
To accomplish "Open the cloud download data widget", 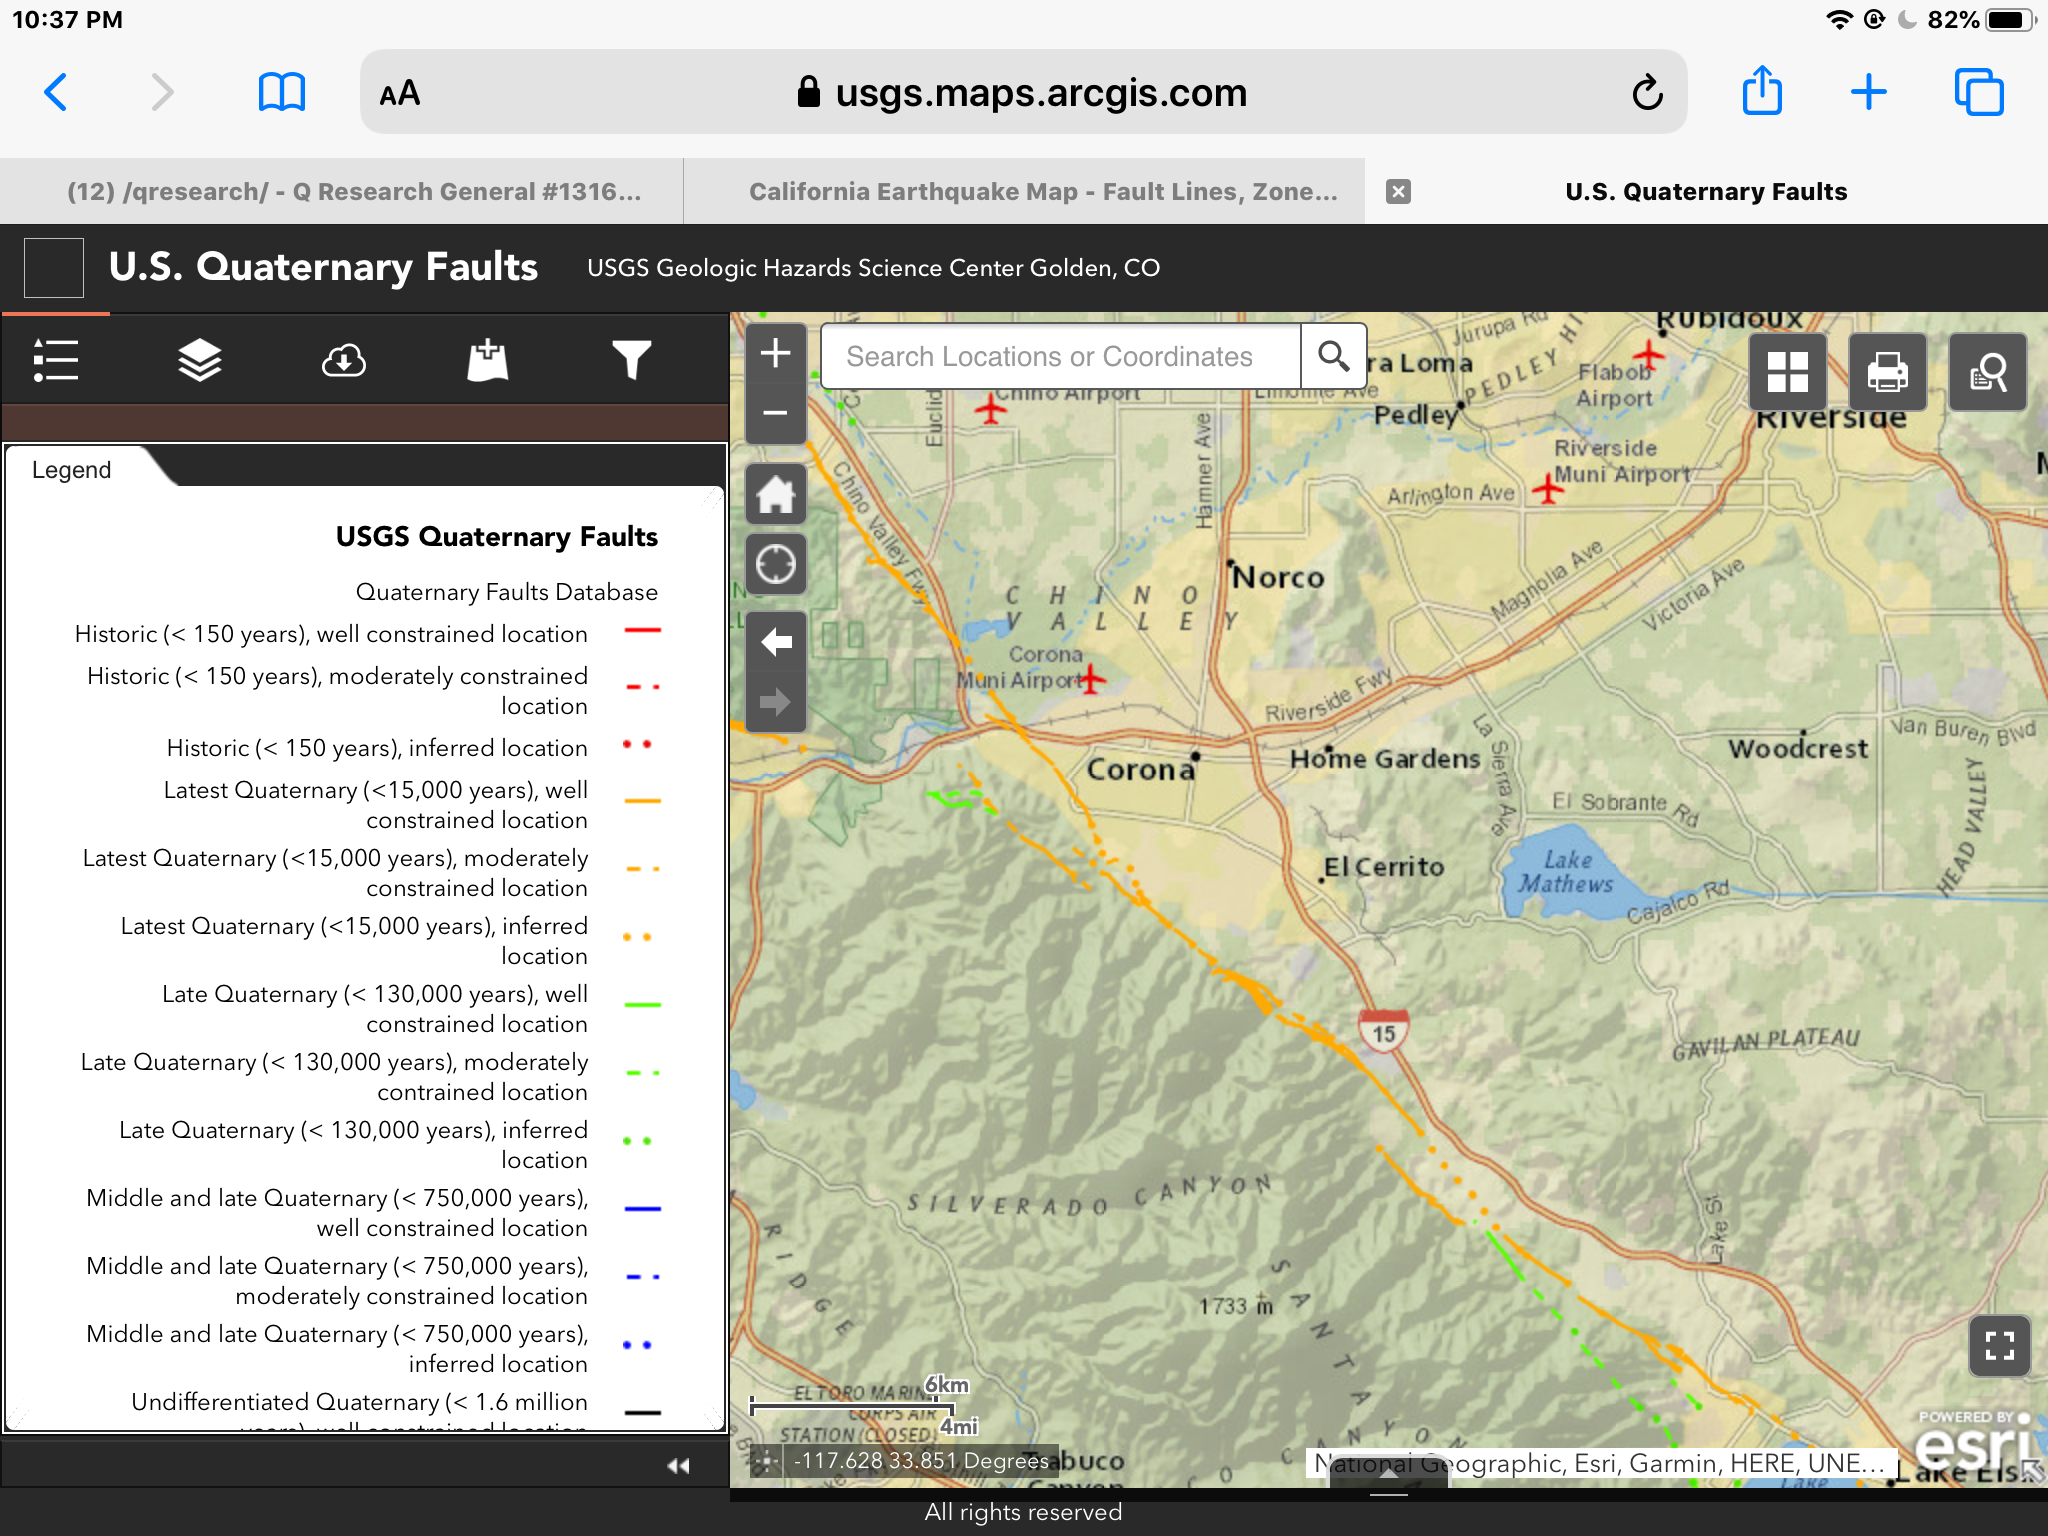I will (344, 360).
